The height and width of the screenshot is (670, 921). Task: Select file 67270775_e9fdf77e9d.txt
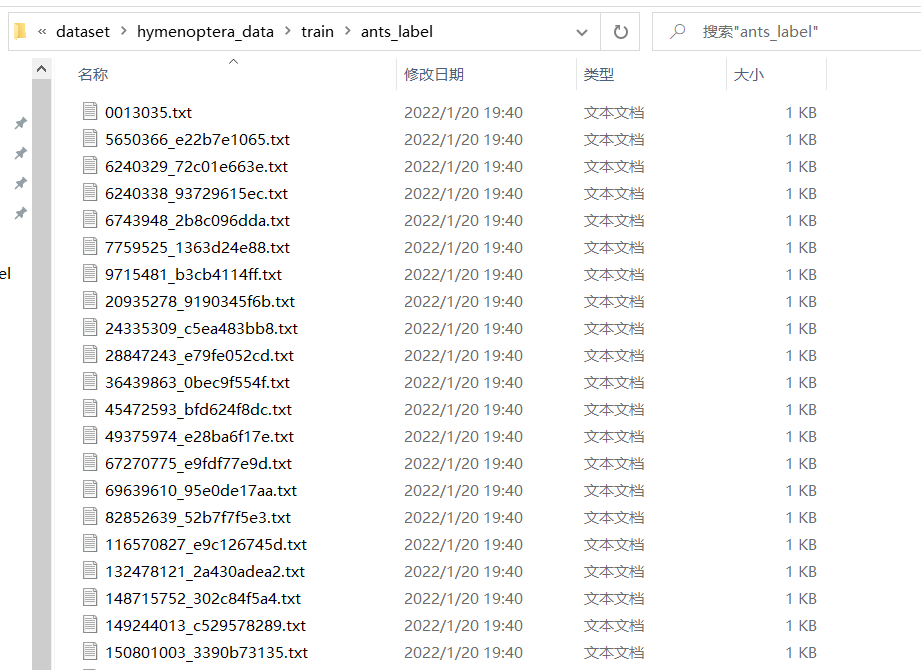198,464
